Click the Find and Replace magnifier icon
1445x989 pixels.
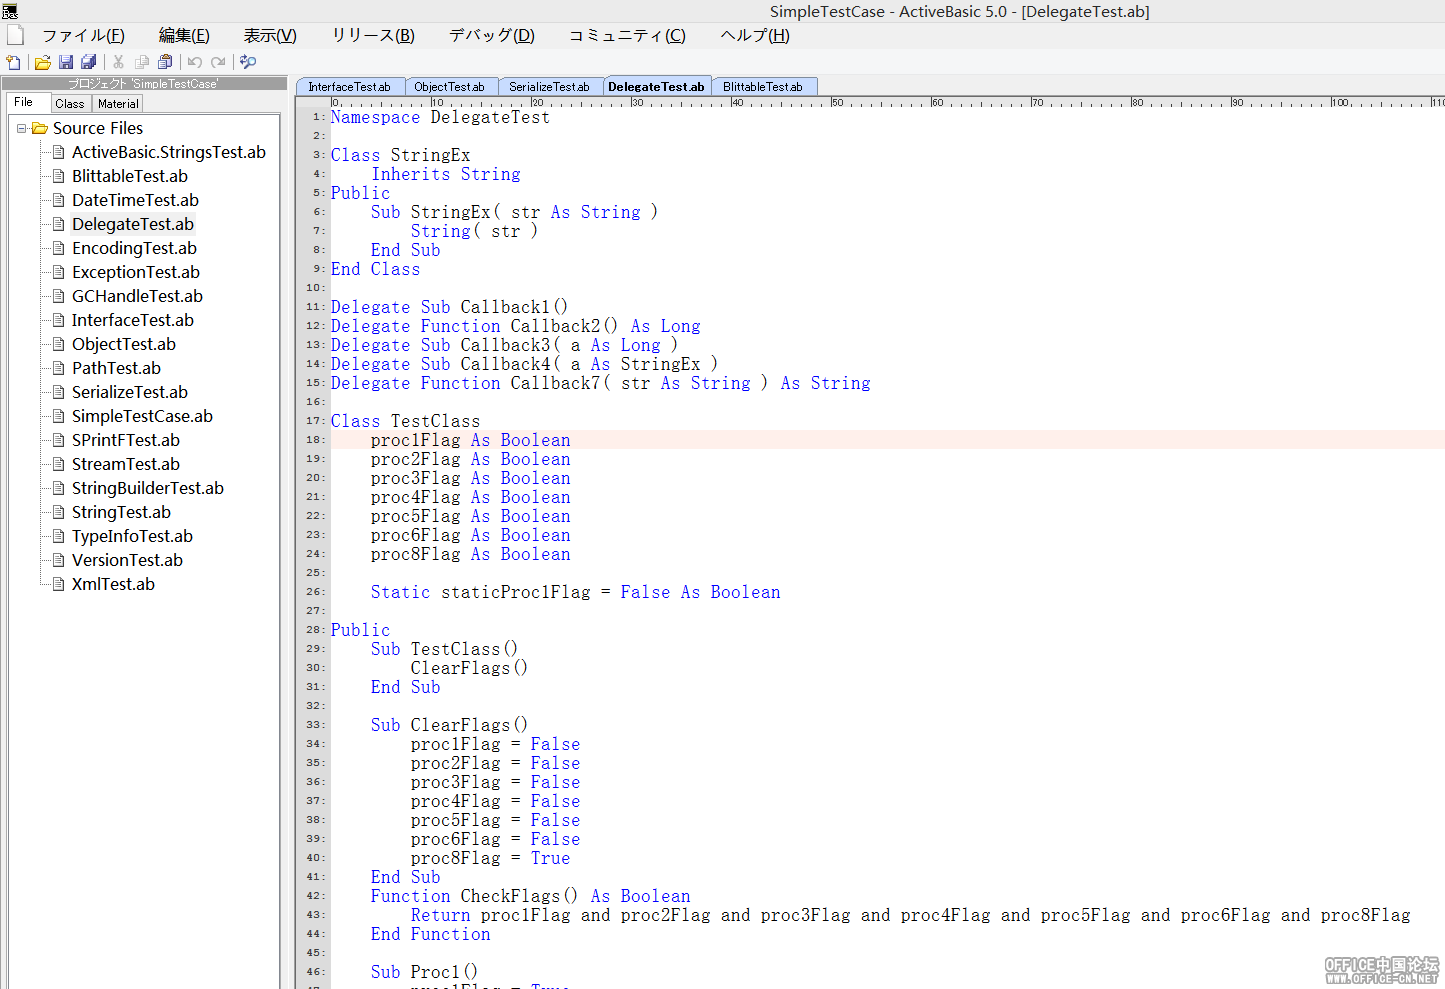click(248, 62)
